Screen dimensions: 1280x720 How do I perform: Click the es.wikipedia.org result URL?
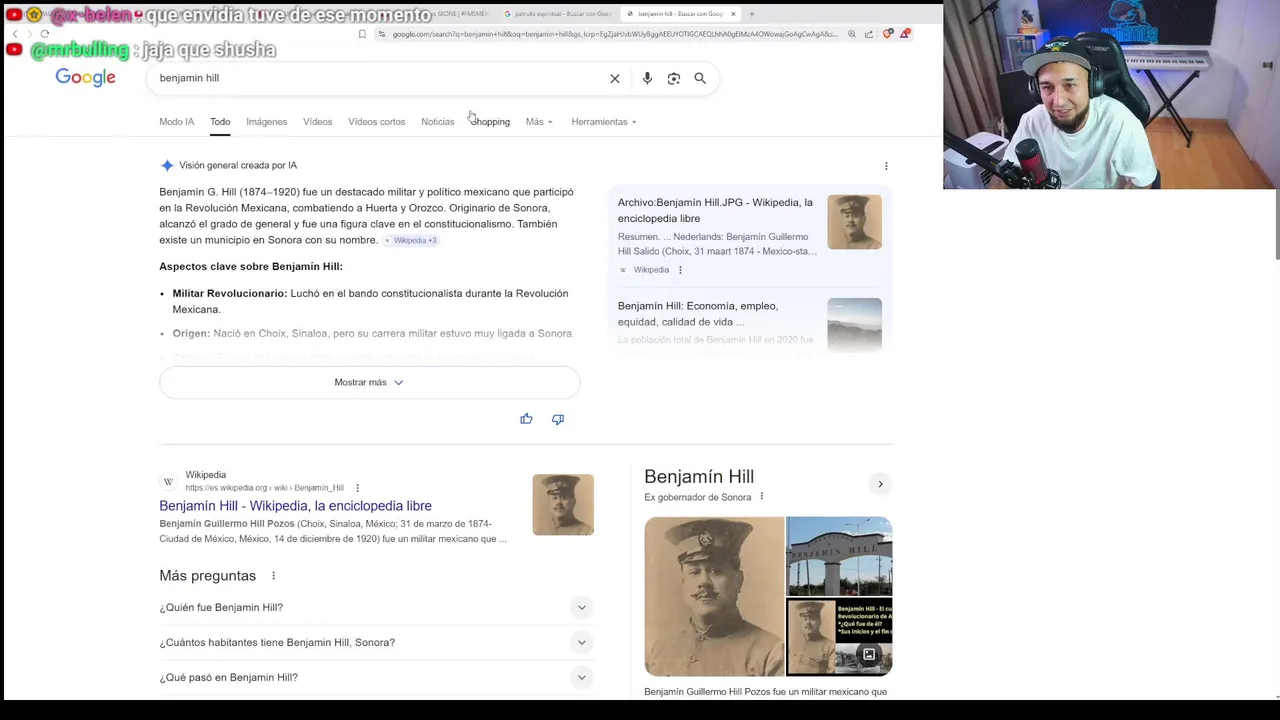coord(264,488)
